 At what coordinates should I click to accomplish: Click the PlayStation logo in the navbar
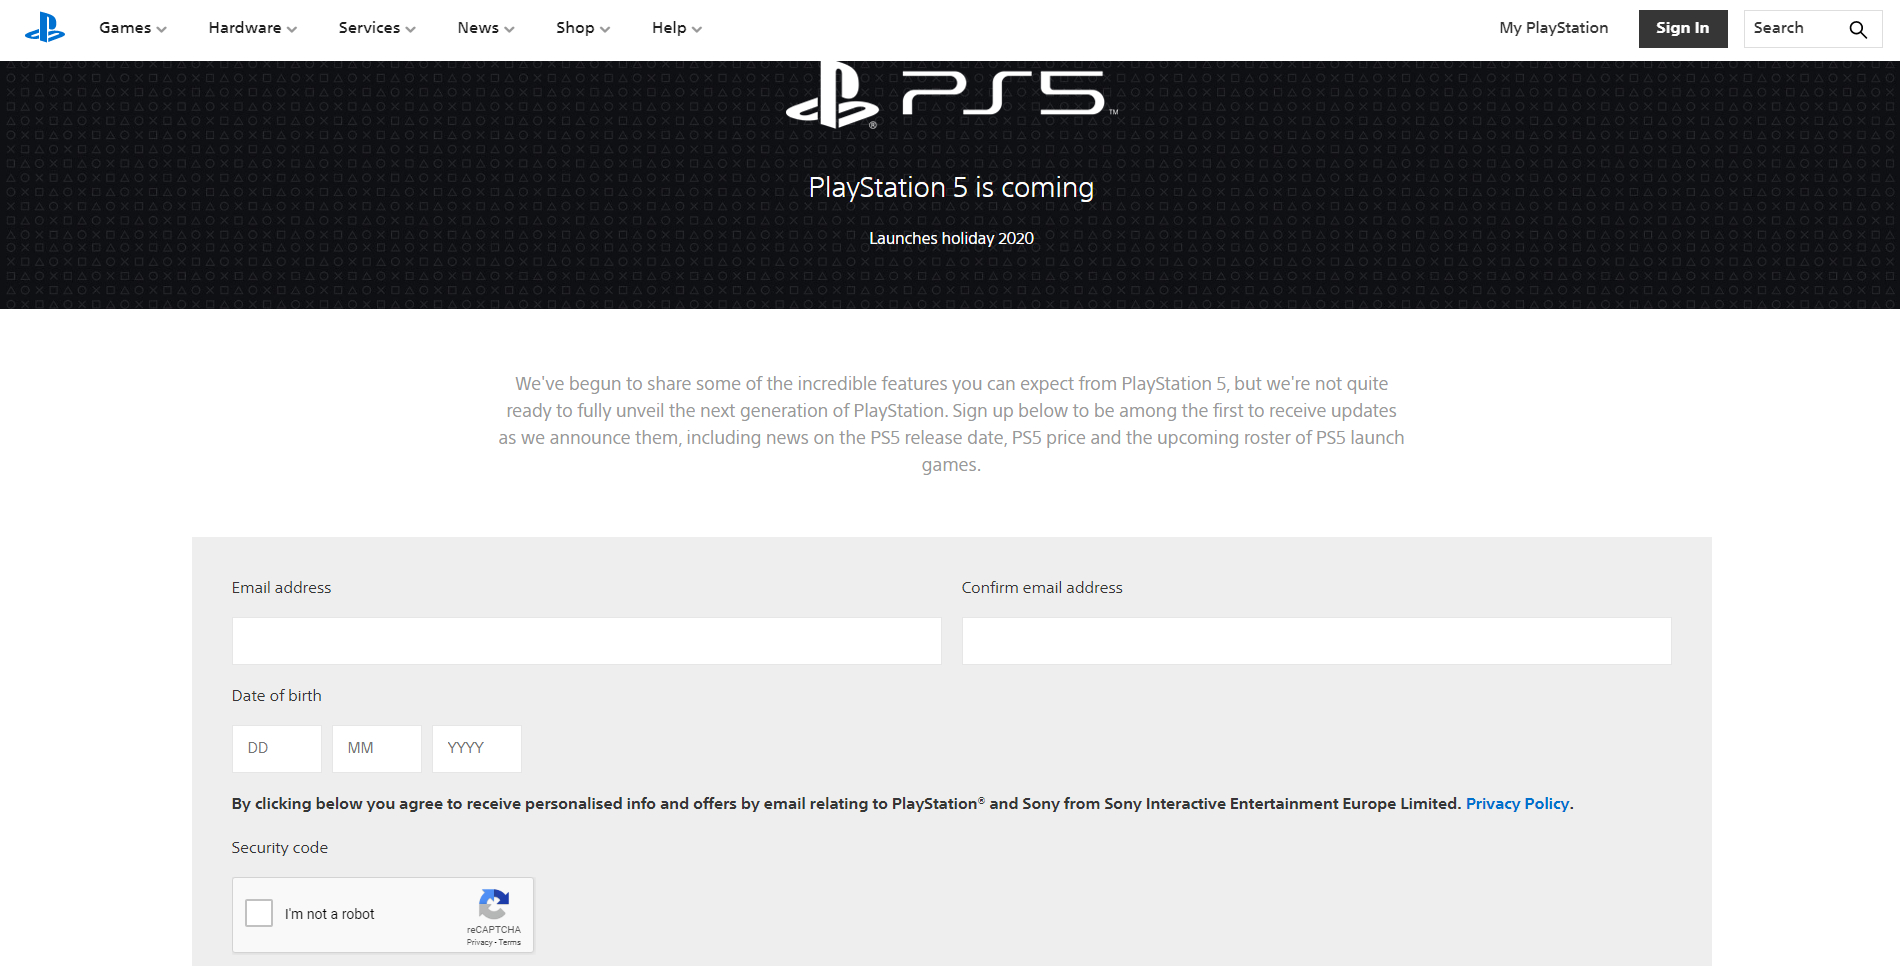click(x=45, y=28)
